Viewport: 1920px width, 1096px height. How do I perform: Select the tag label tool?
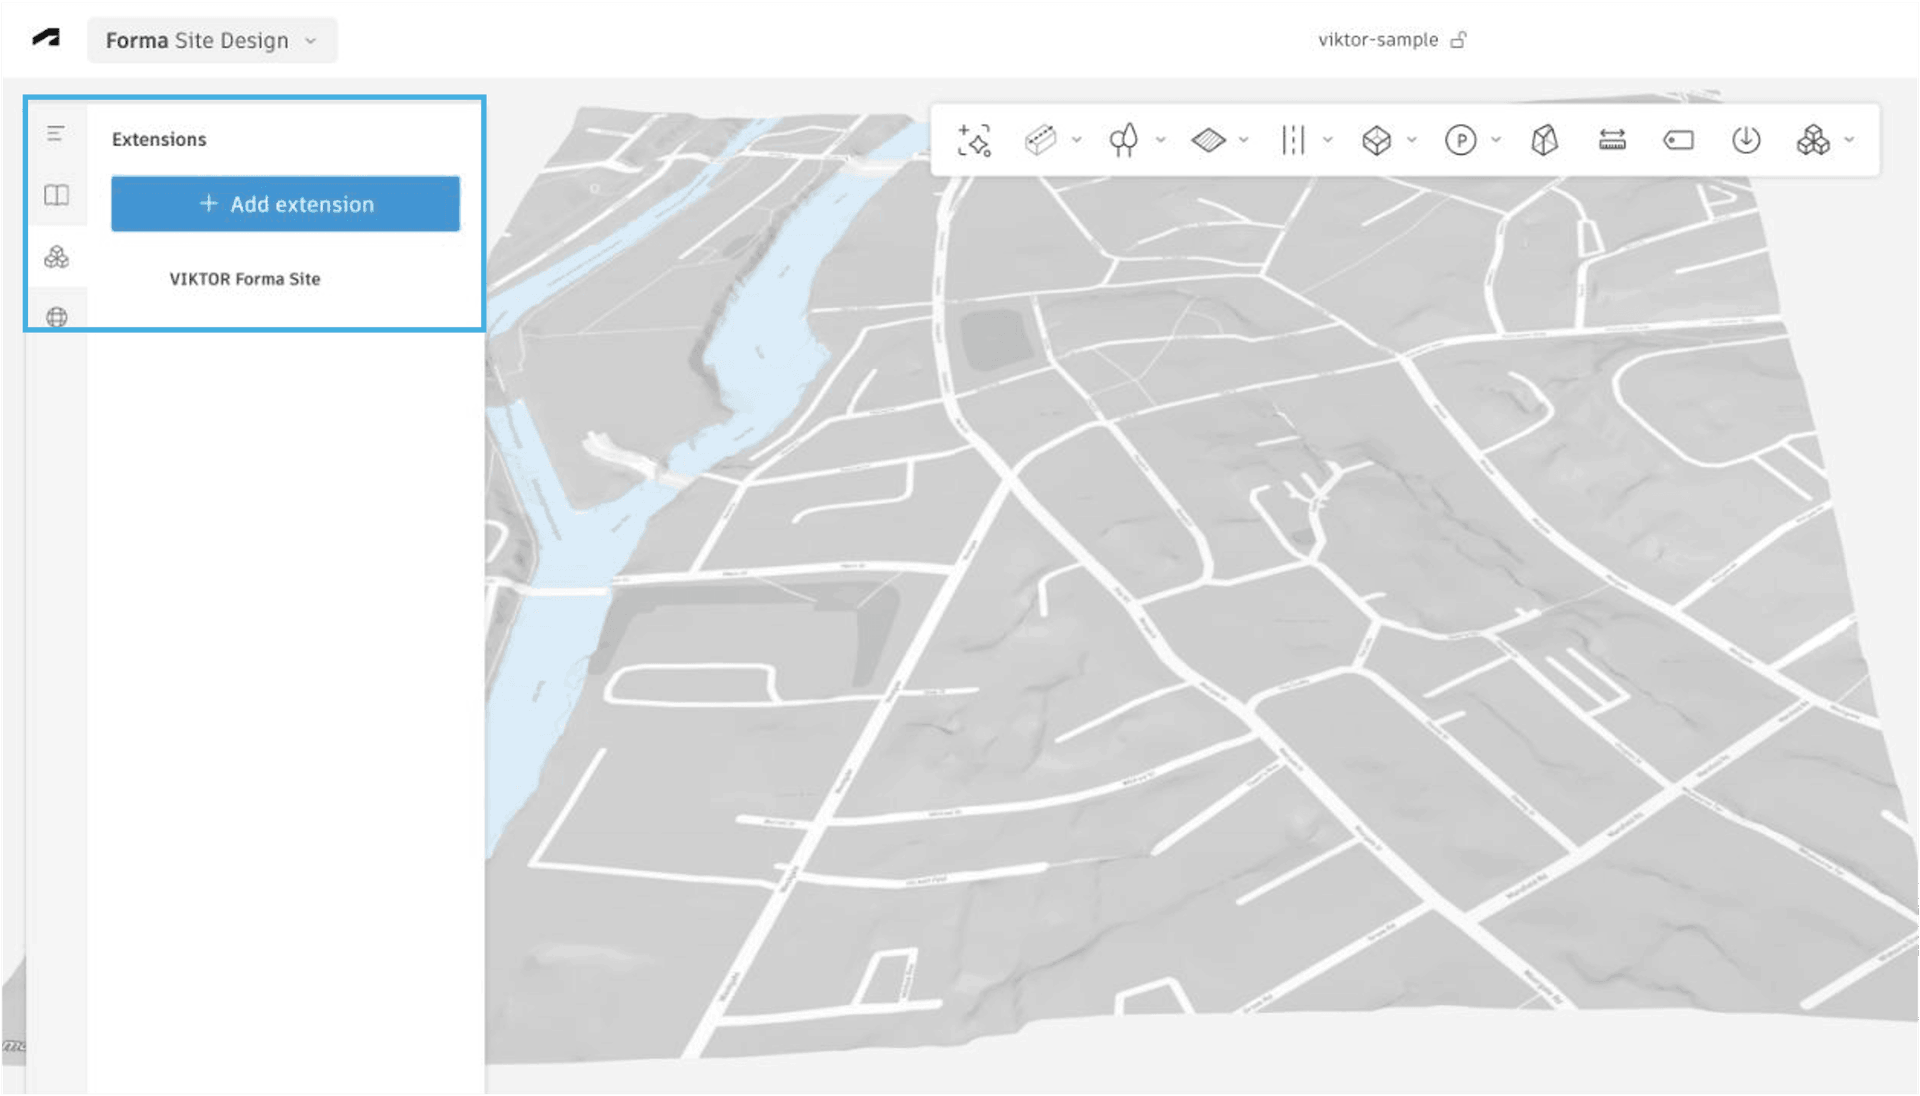[1678, 140]
